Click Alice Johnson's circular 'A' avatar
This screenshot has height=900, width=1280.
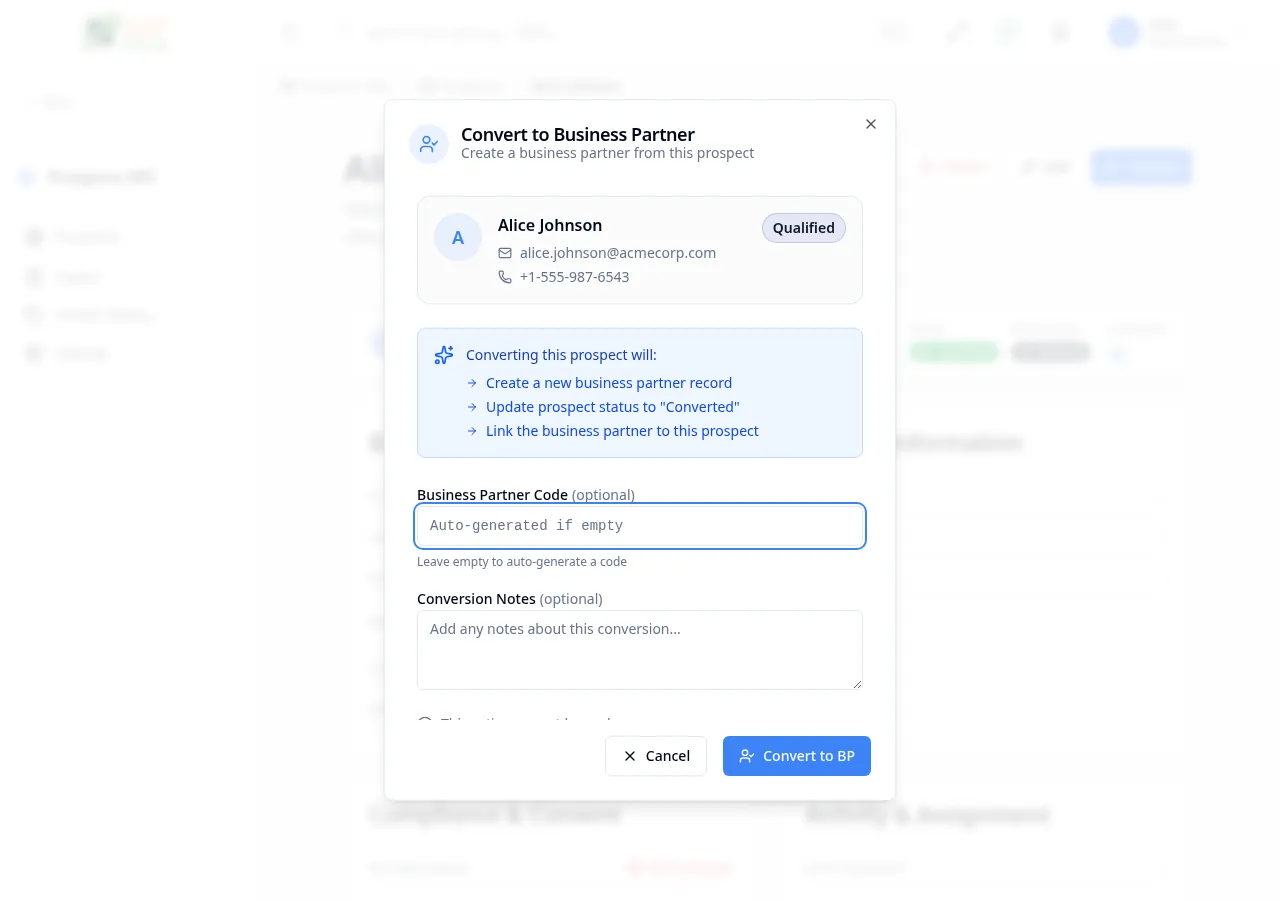tap(458, 237)
